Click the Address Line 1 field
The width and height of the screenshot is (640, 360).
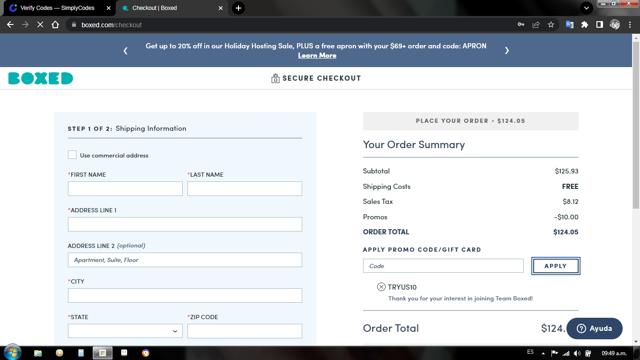(185, 224)
